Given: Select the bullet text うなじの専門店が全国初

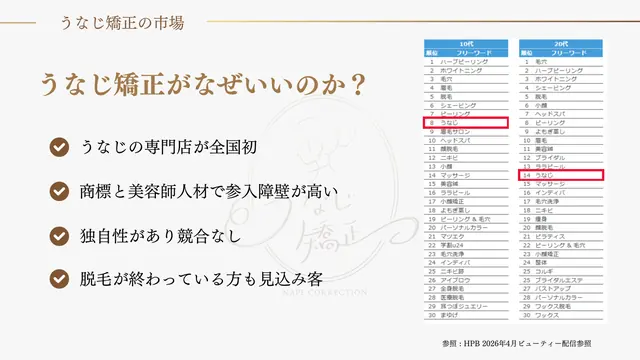Looking at the screenshot, I should (x=169, y=147).
